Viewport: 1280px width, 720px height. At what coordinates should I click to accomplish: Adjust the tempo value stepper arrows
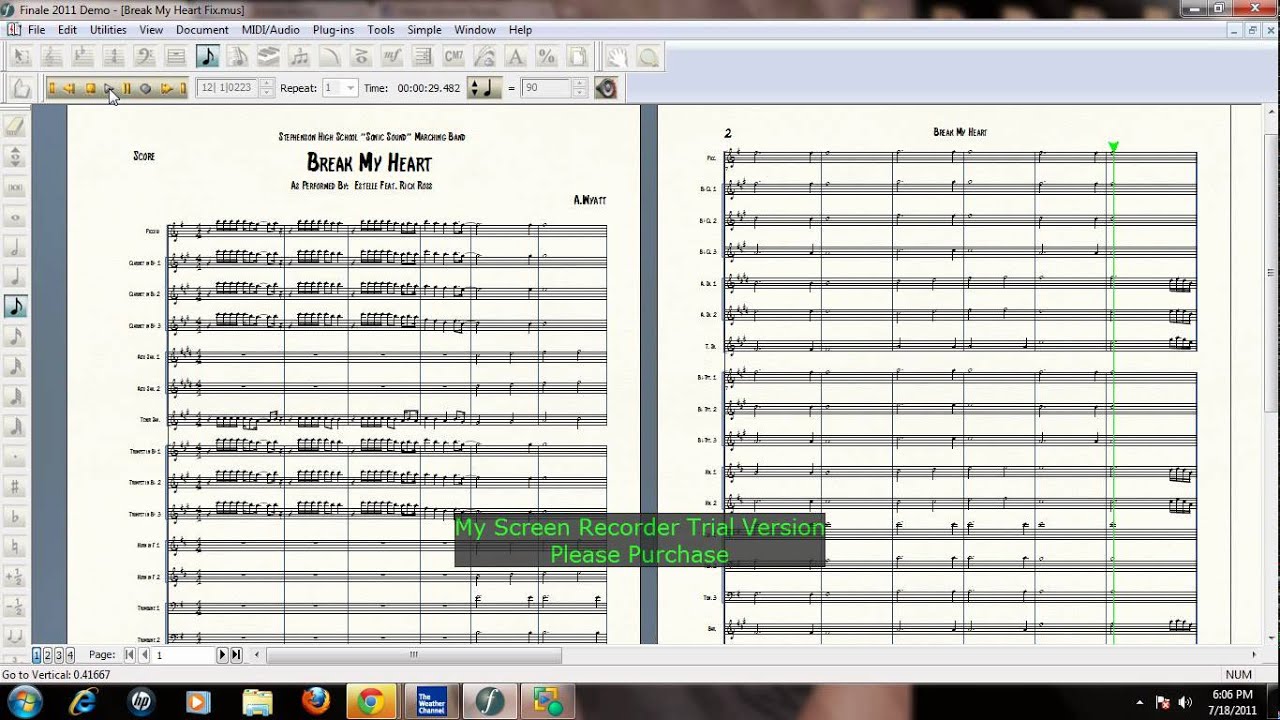[579, 88]
